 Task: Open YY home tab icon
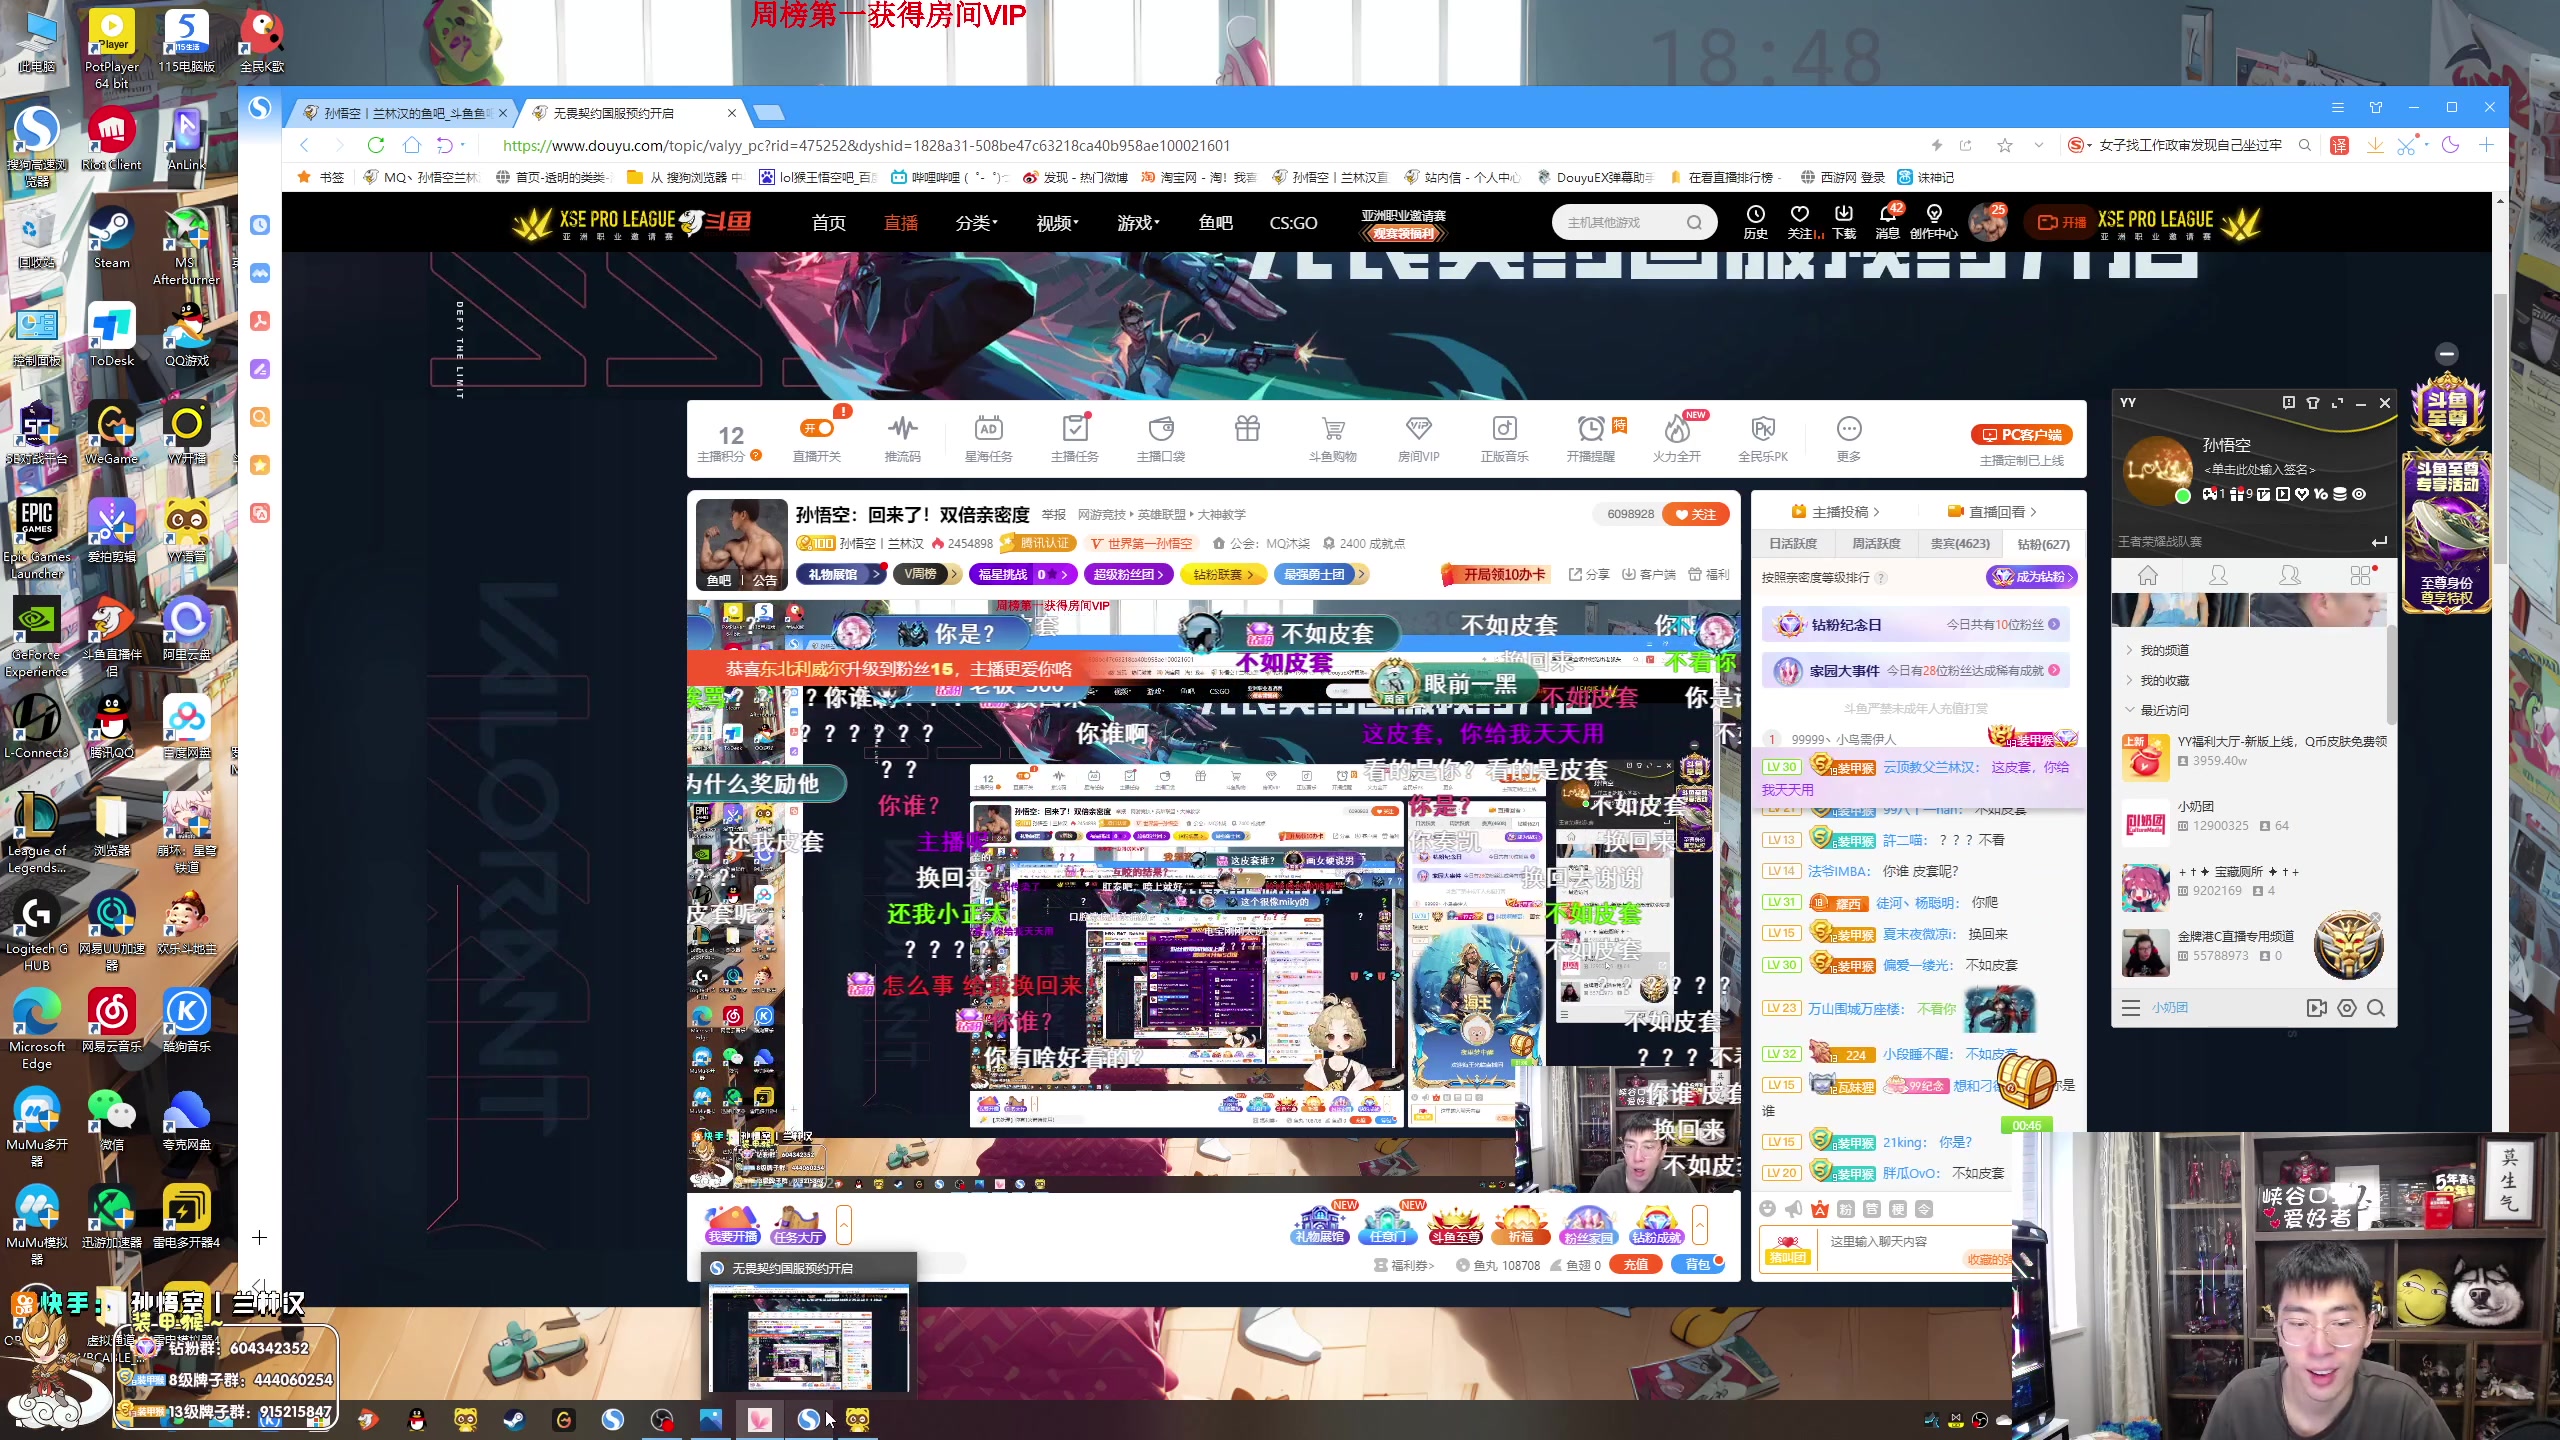(x=2147, y=575)
